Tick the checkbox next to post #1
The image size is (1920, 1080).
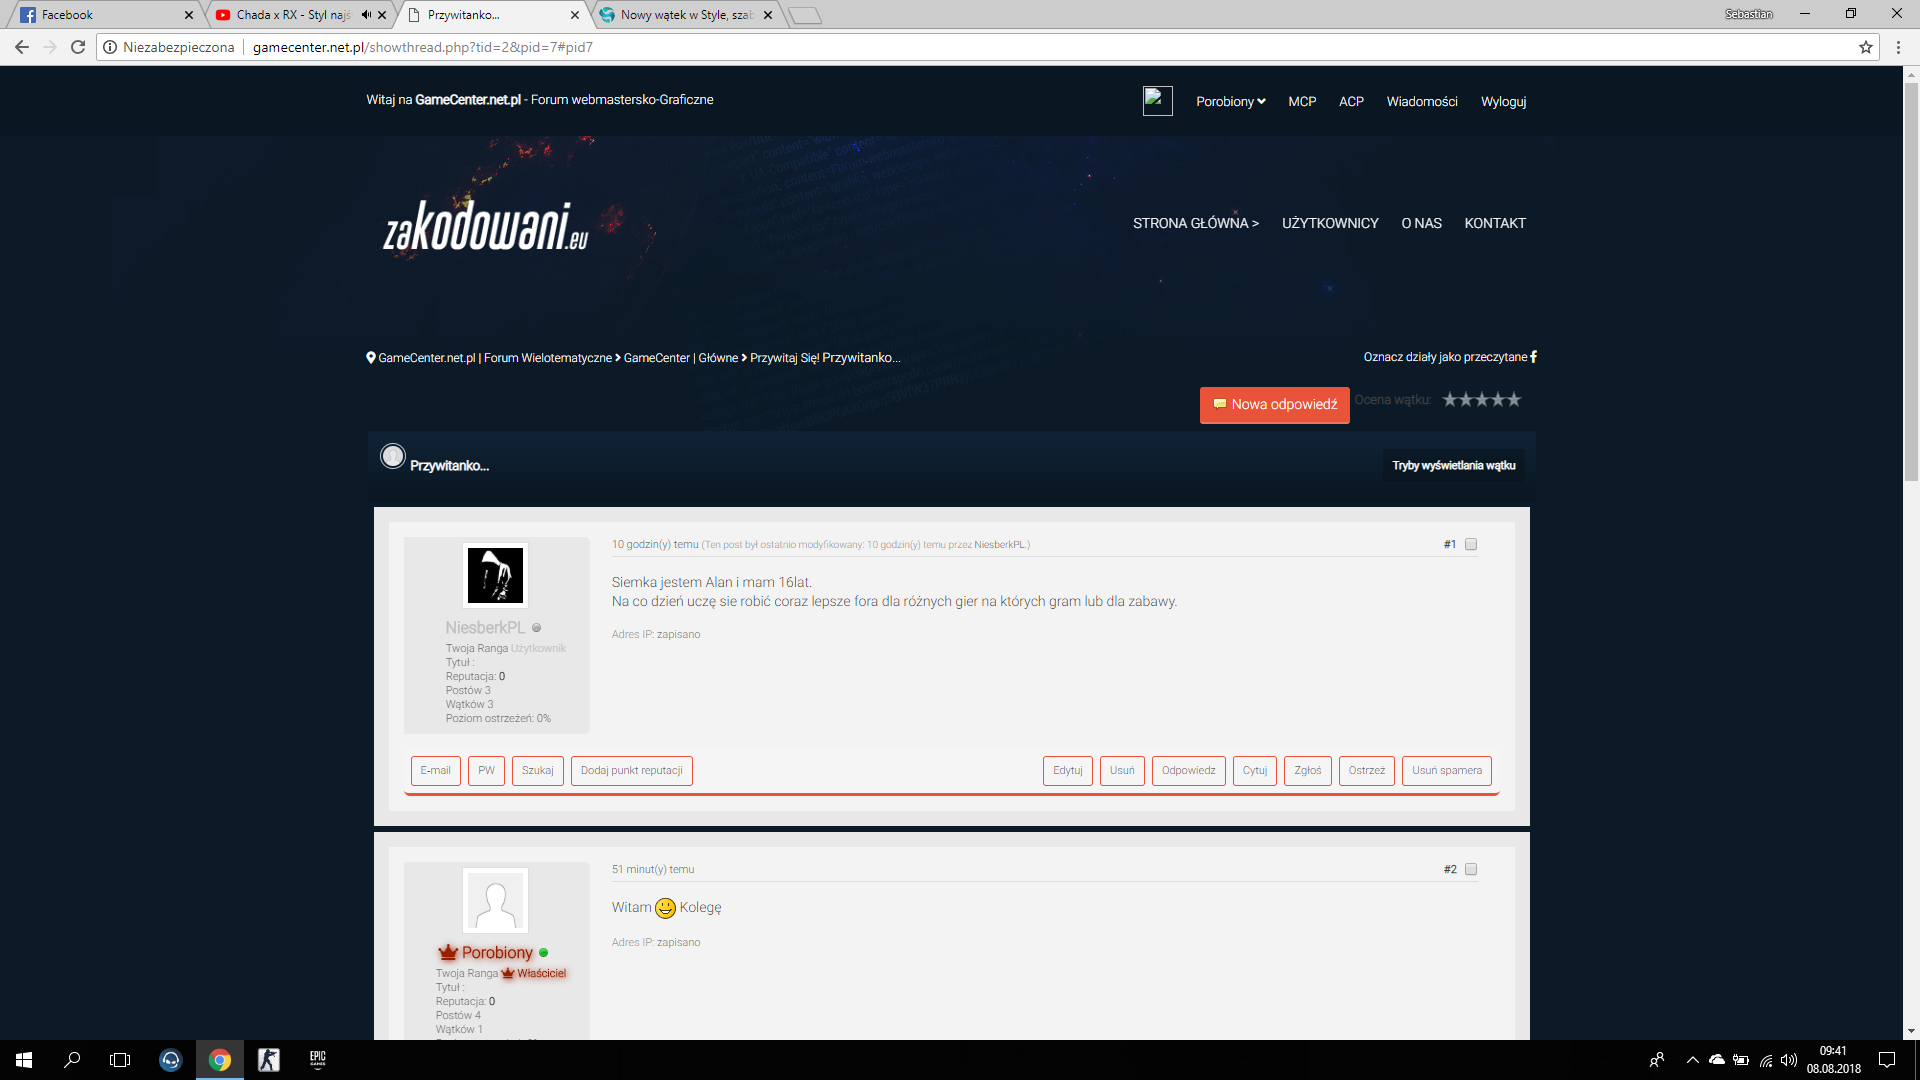[x=1471, y=545]
